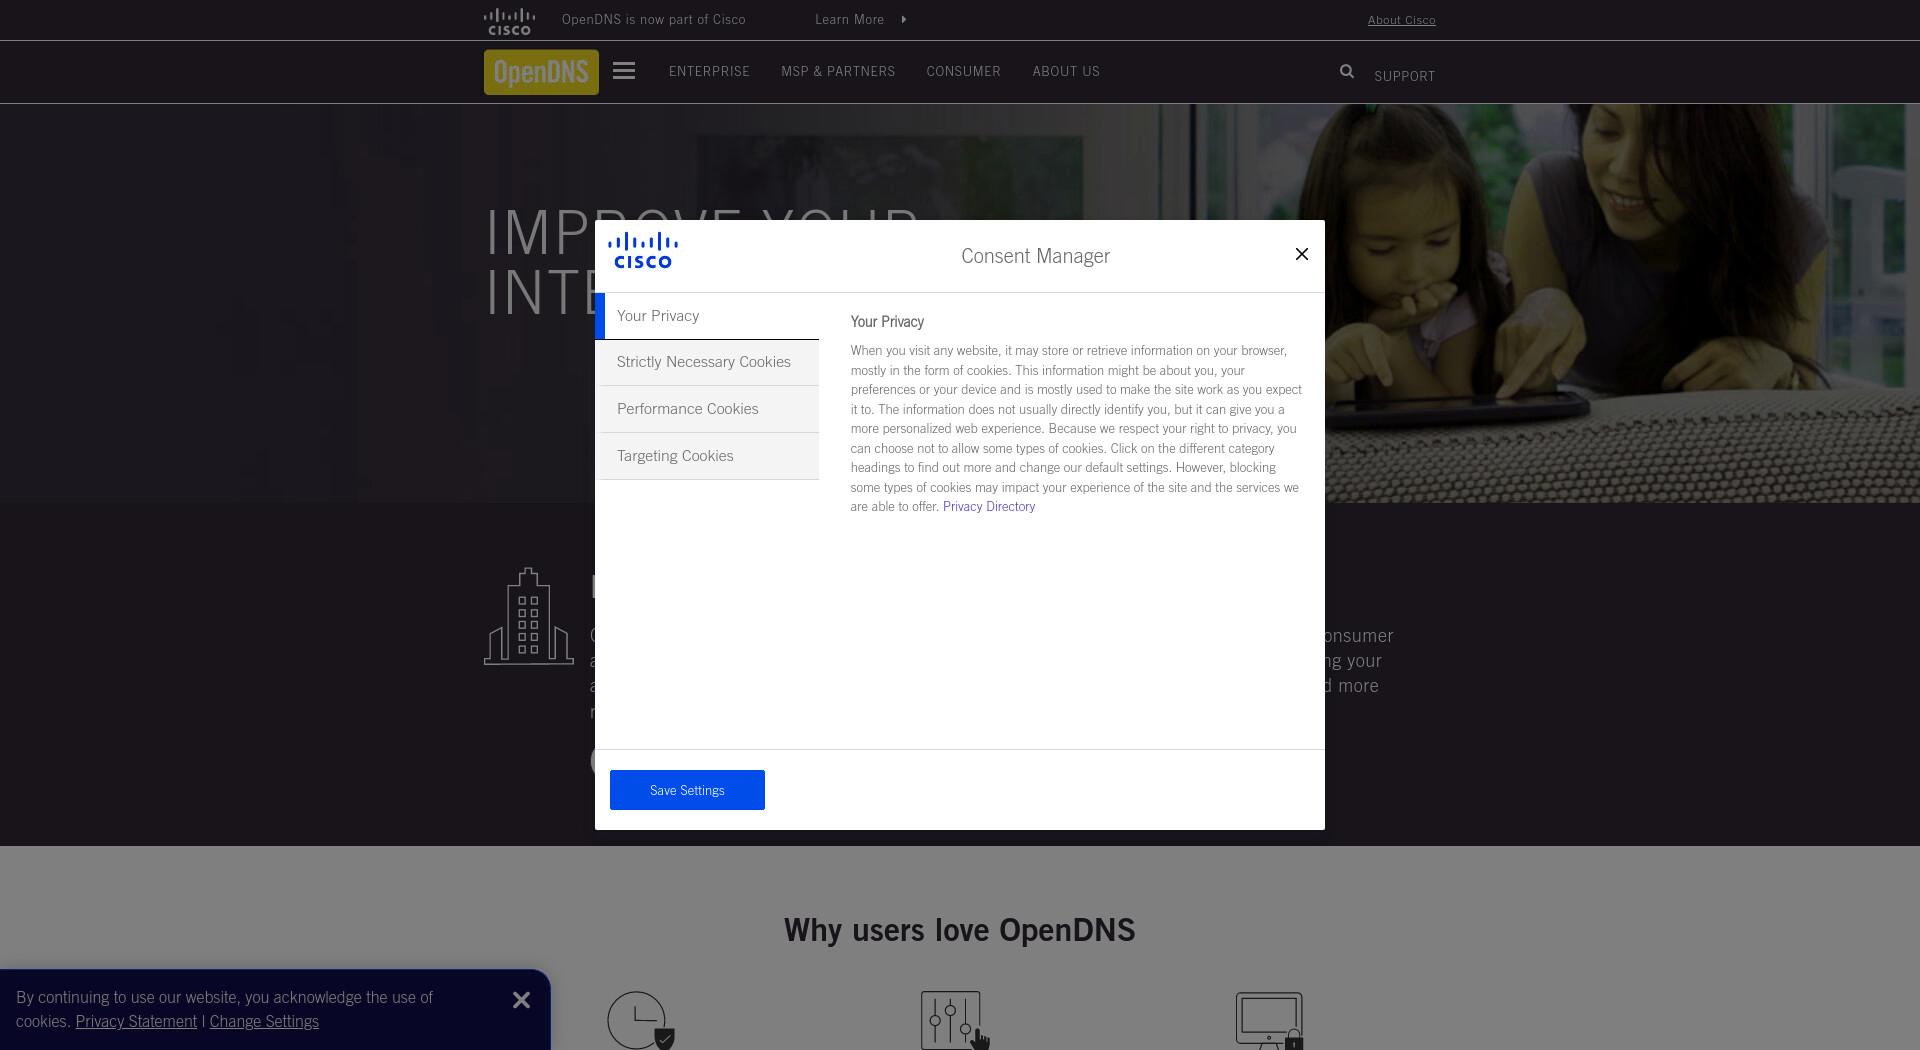Click the Save Settings button
1920x1050 pixels.
point(687,790)
